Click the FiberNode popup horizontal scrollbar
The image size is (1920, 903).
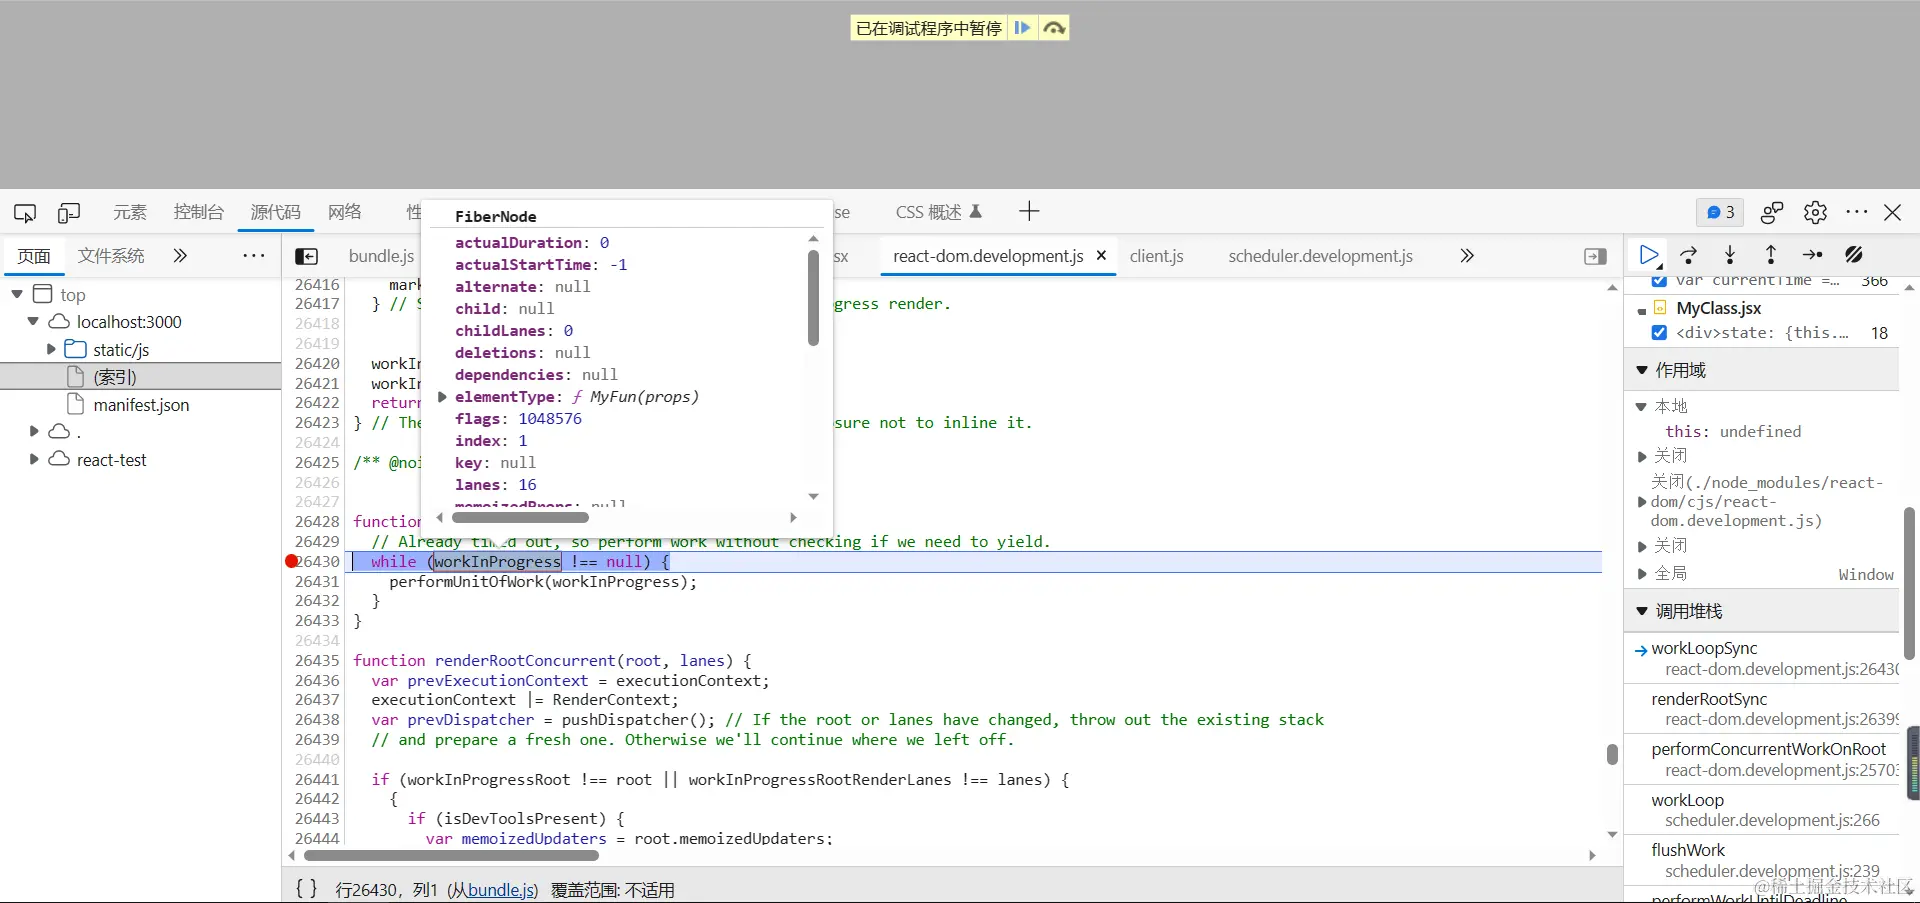pyautogui.click(x=521, y=518)
